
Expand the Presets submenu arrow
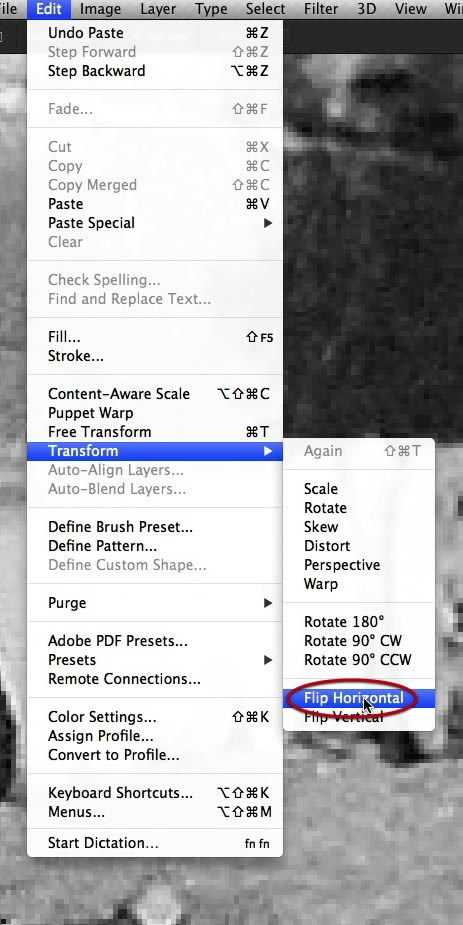click(268, 660)
